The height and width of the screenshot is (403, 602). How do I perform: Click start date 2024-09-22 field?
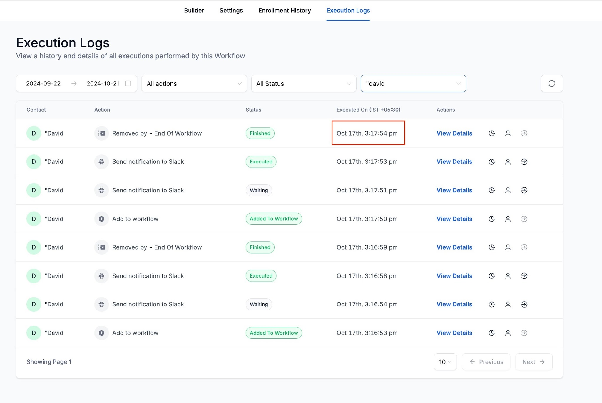43,83
